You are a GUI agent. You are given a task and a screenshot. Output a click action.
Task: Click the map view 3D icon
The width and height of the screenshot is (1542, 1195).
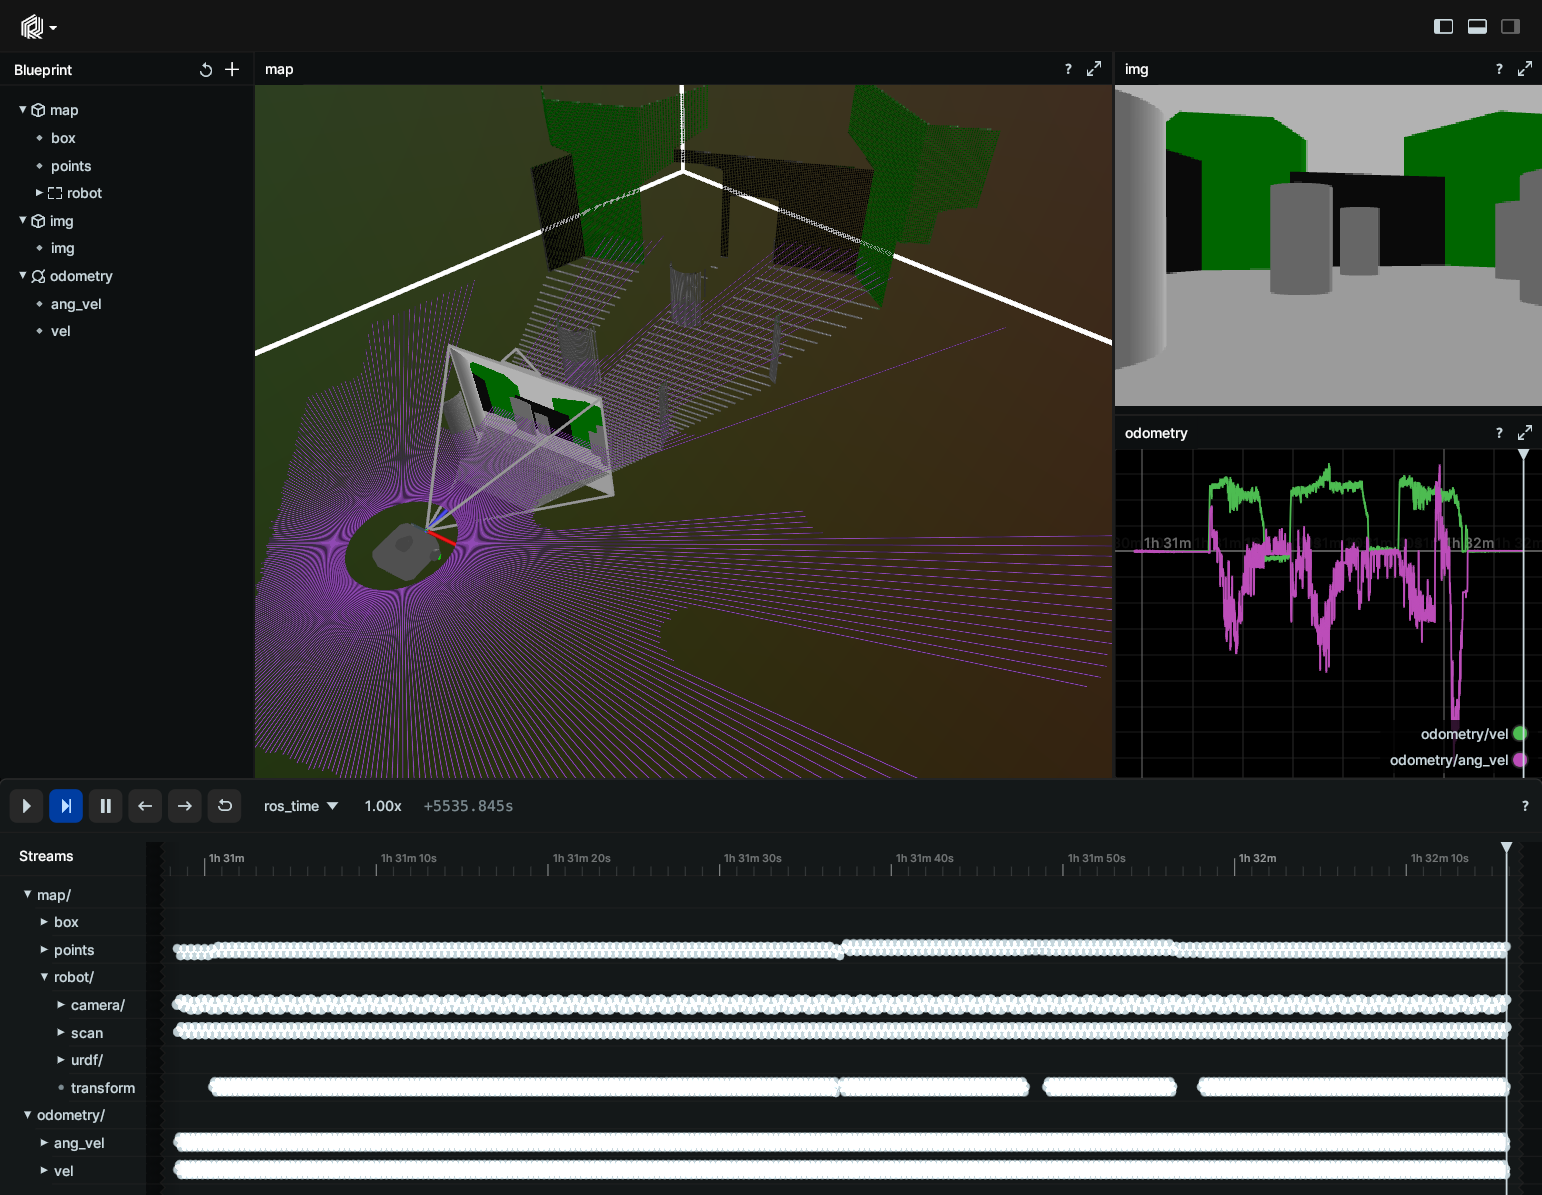point(38,110)
